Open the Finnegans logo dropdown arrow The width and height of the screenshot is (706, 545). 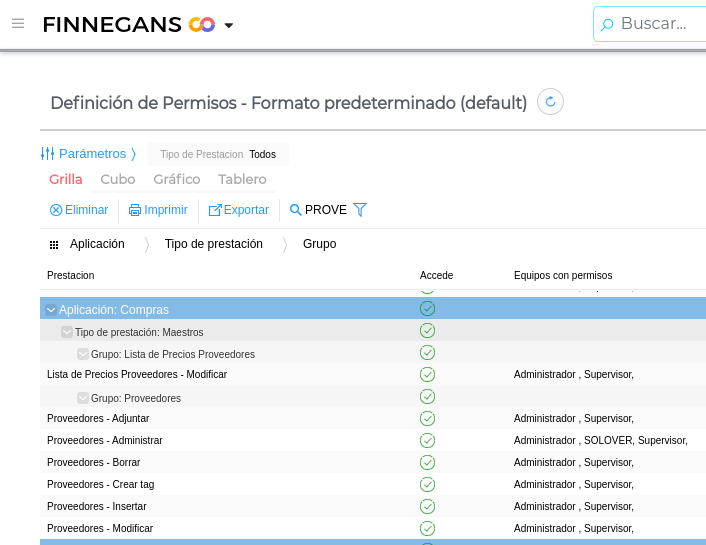pos(229,25)
